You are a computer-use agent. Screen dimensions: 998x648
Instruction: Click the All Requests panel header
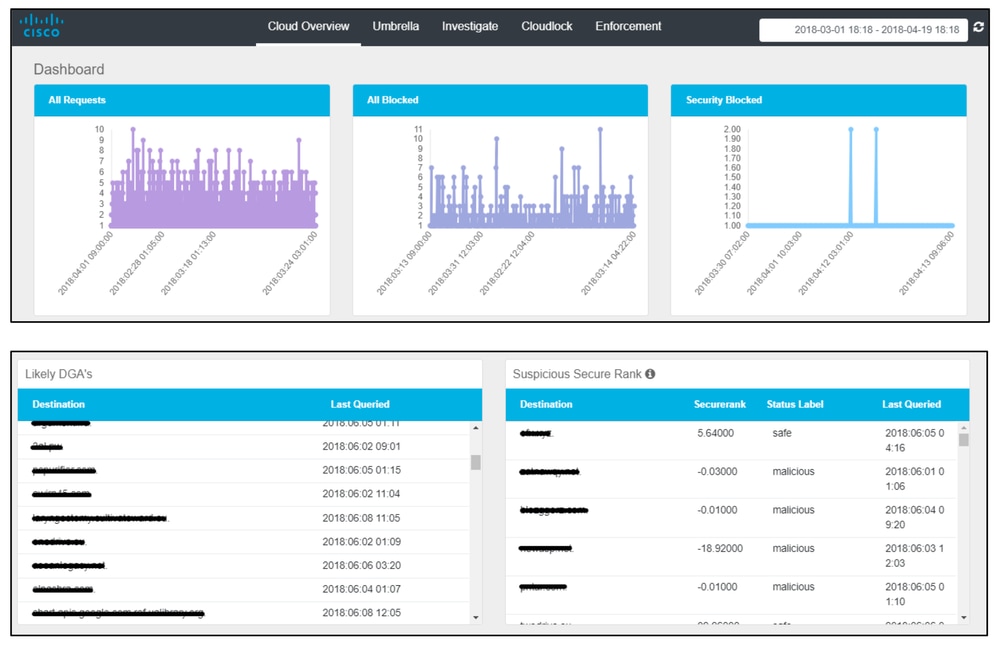182,100
